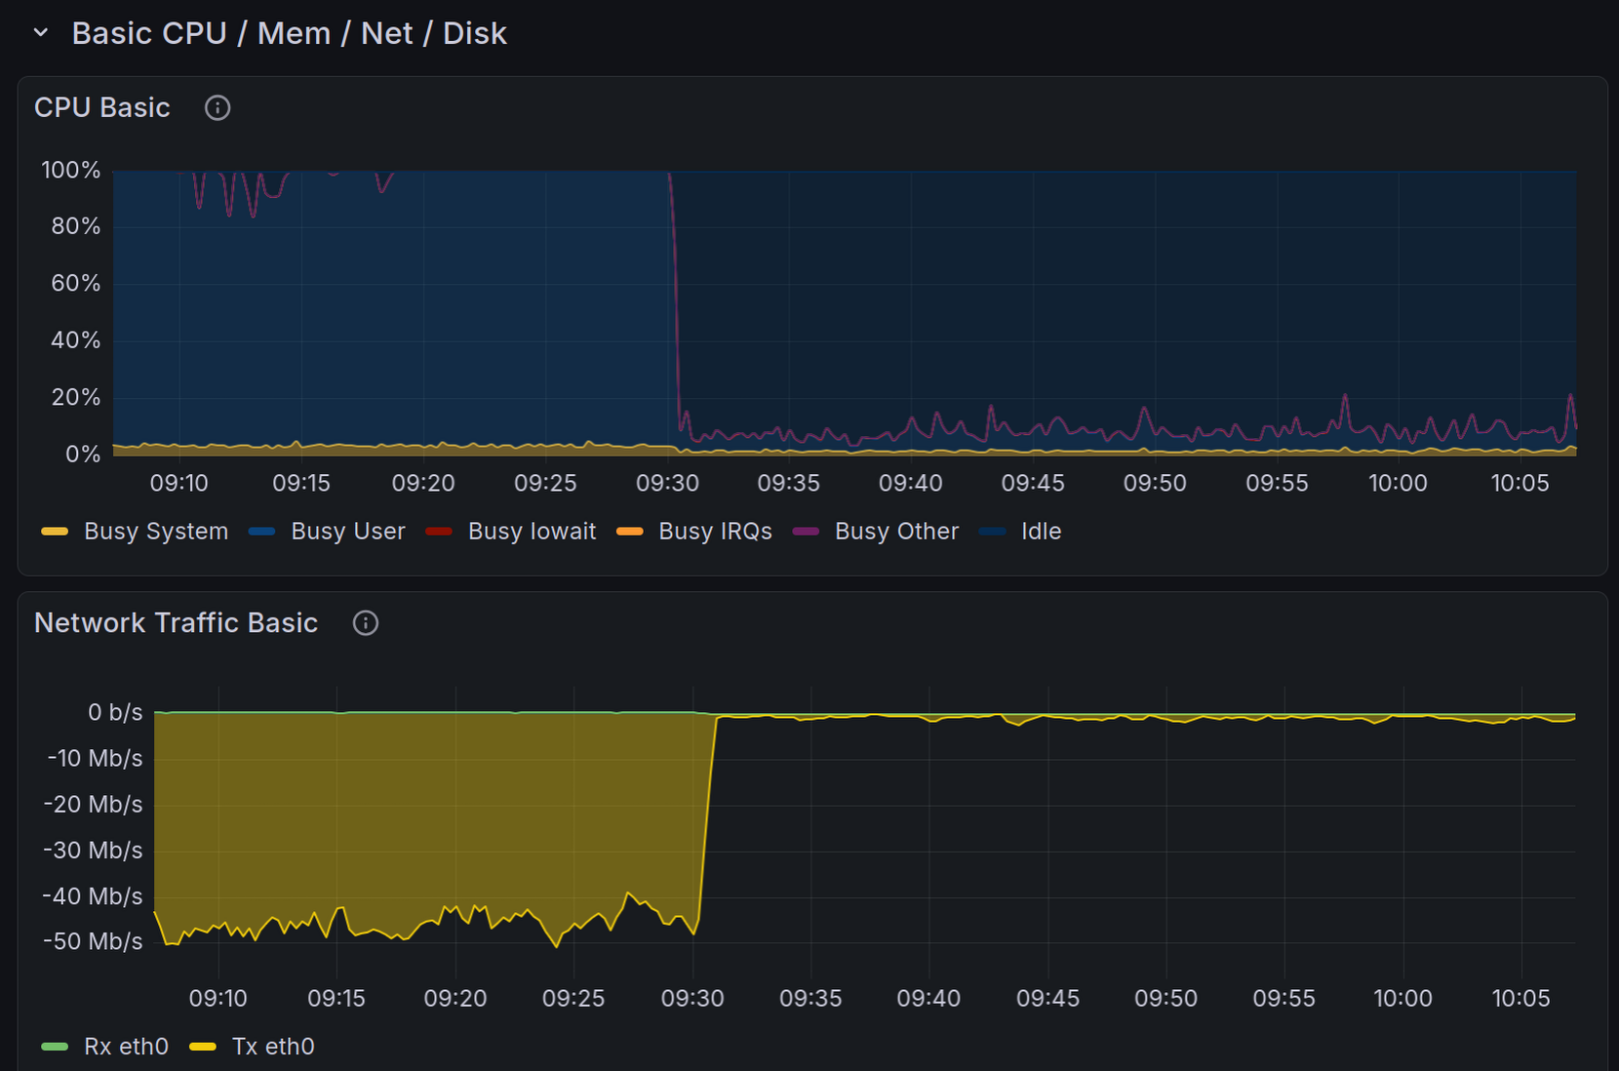Toggle the Busy System legend label

pyautogui.click(x=156, y=531)
